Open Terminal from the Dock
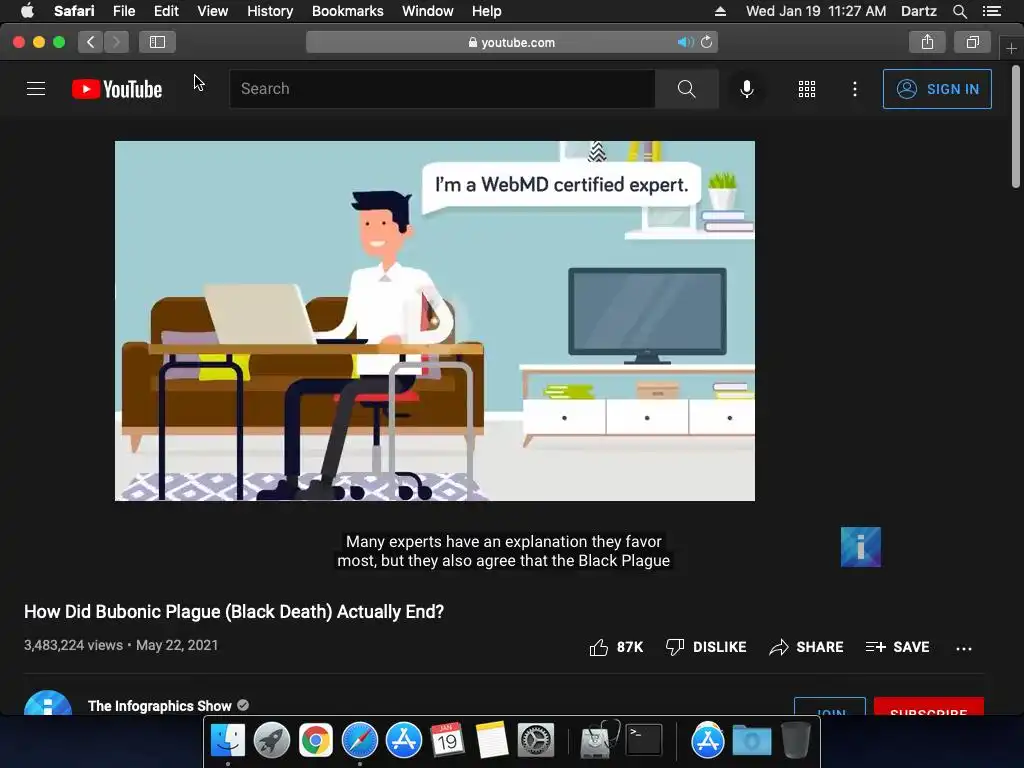The image size is (1024, 768). click(644, 741)
